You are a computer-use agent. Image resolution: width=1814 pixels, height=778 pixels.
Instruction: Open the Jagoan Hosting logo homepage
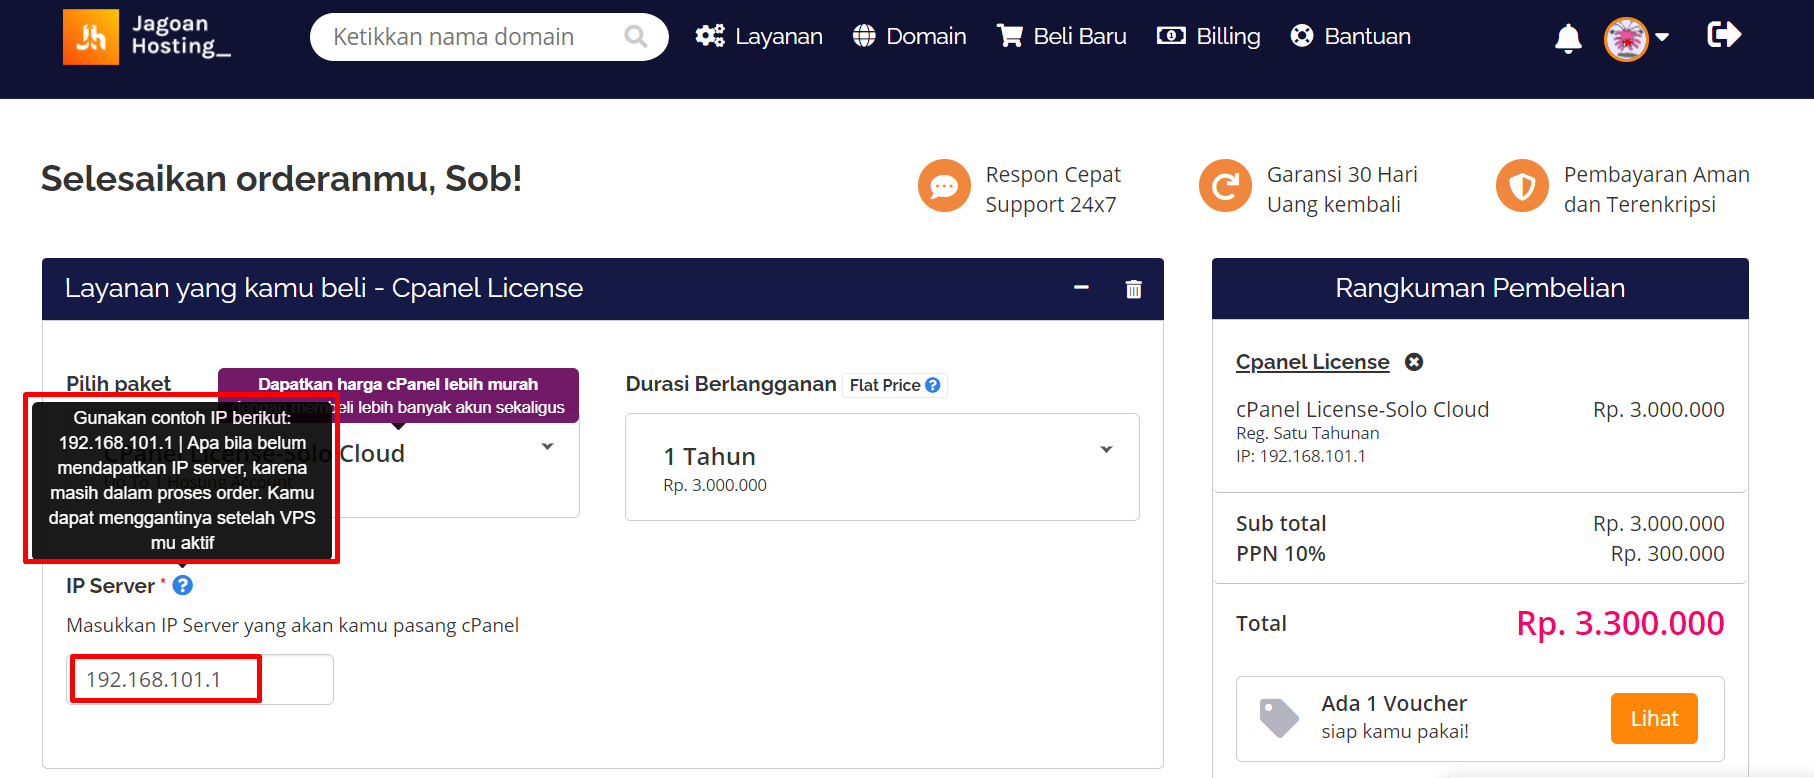(x=147, y=37)
